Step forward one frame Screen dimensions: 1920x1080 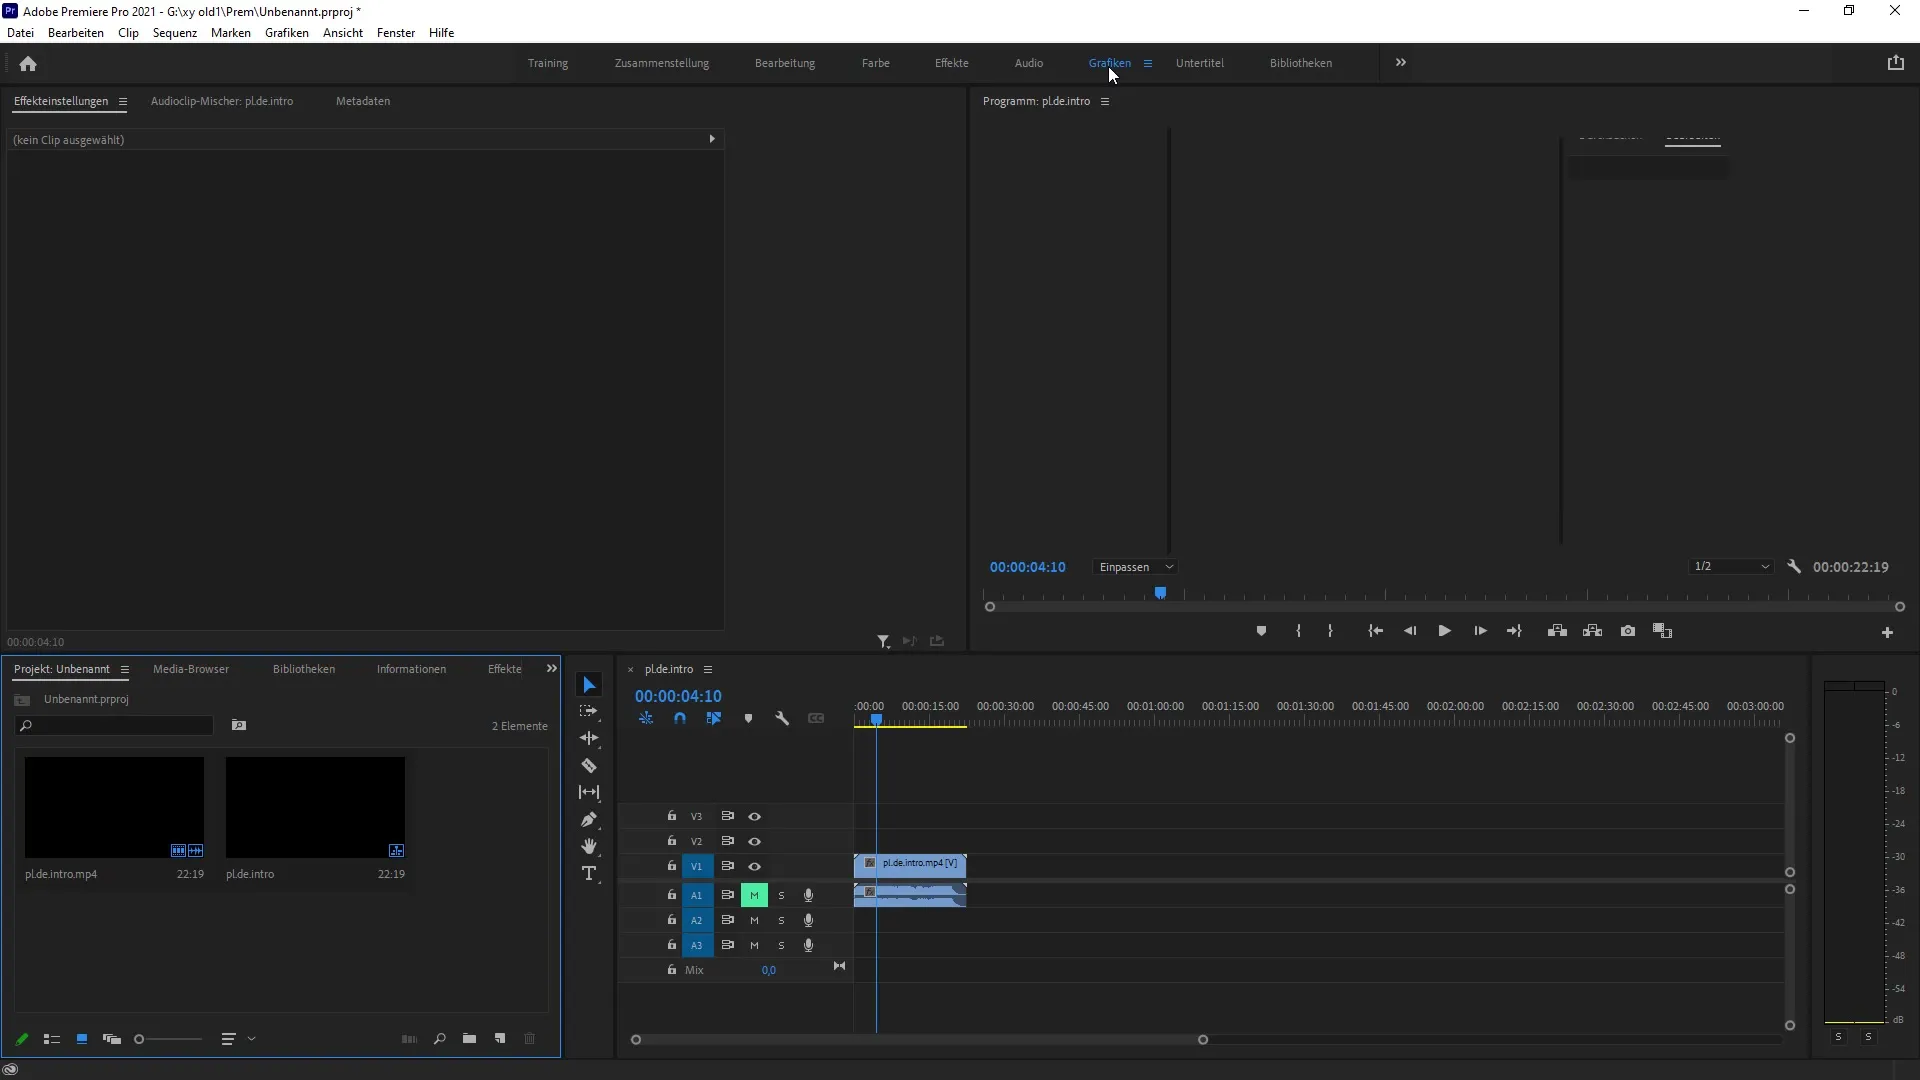[x=1480, y=631]
